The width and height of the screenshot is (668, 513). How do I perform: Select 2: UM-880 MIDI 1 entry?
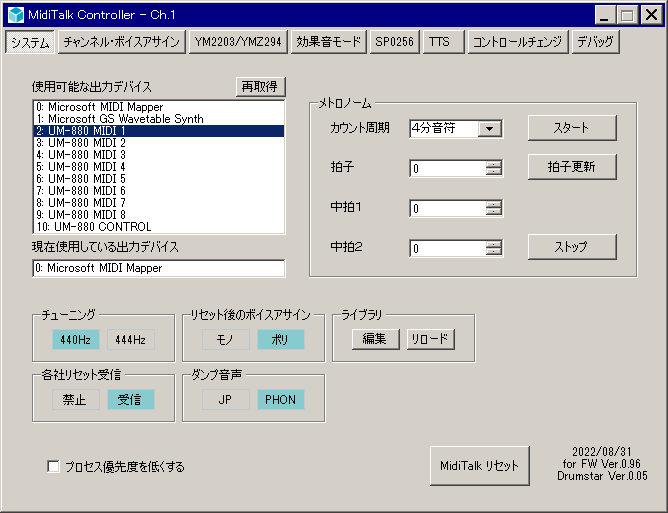click(158, 131)
